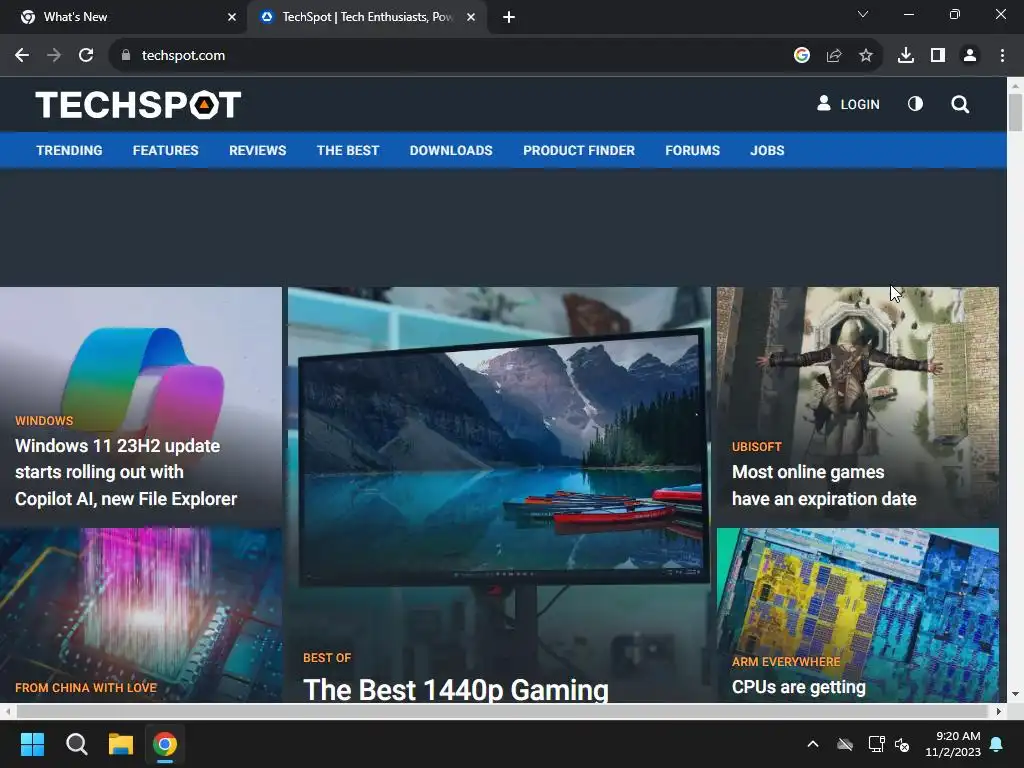
Task: Click the OneDrive cloud tray icon
Action: [x=844, y=744]
